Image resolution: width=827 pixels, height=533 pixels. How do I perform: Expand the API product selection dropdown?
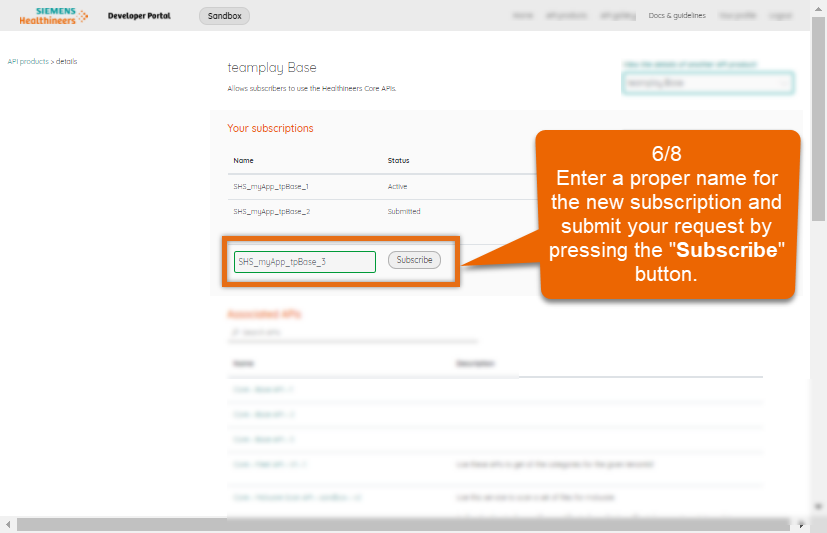pyautogui.click(x=707, y=83)
